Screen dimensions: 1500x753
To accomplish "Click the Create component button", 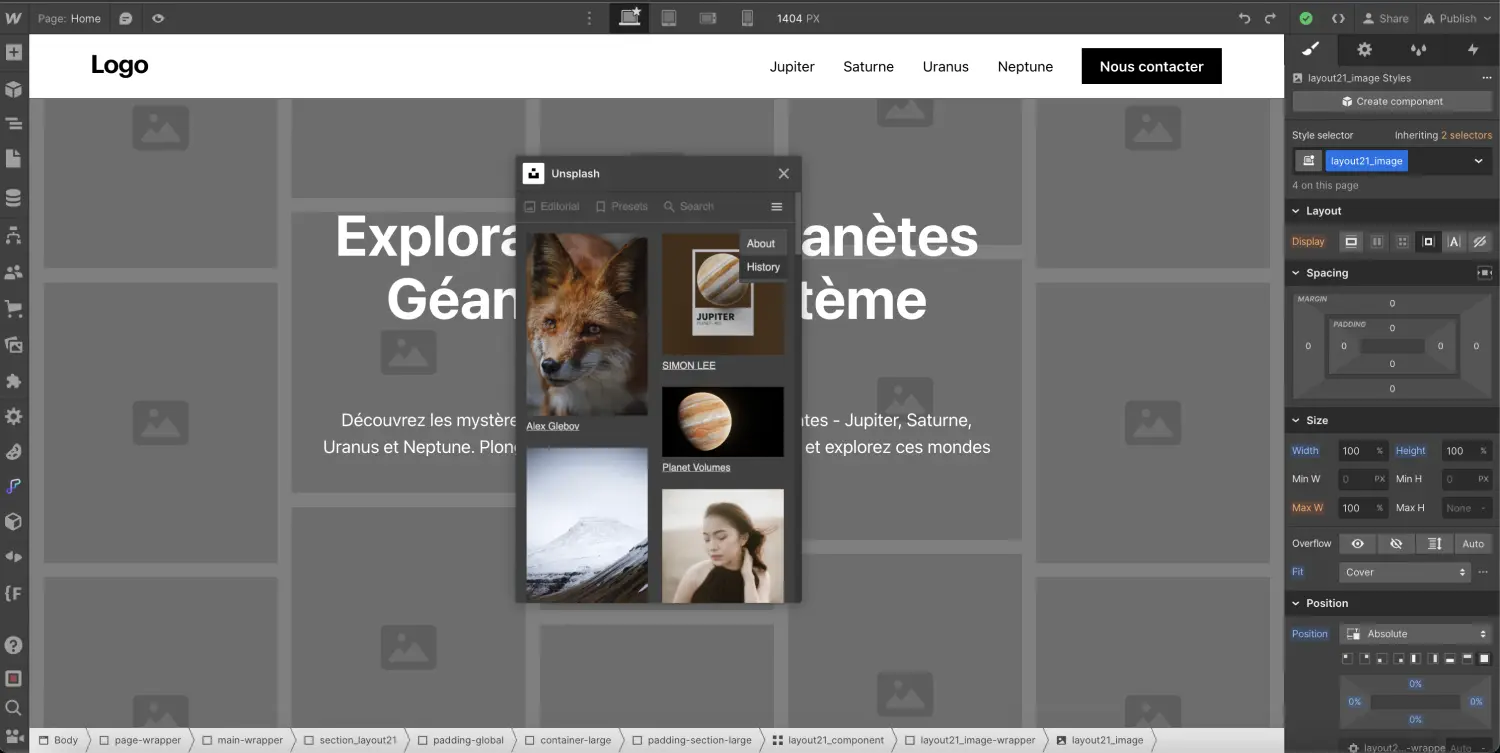I will (1392, 101).
